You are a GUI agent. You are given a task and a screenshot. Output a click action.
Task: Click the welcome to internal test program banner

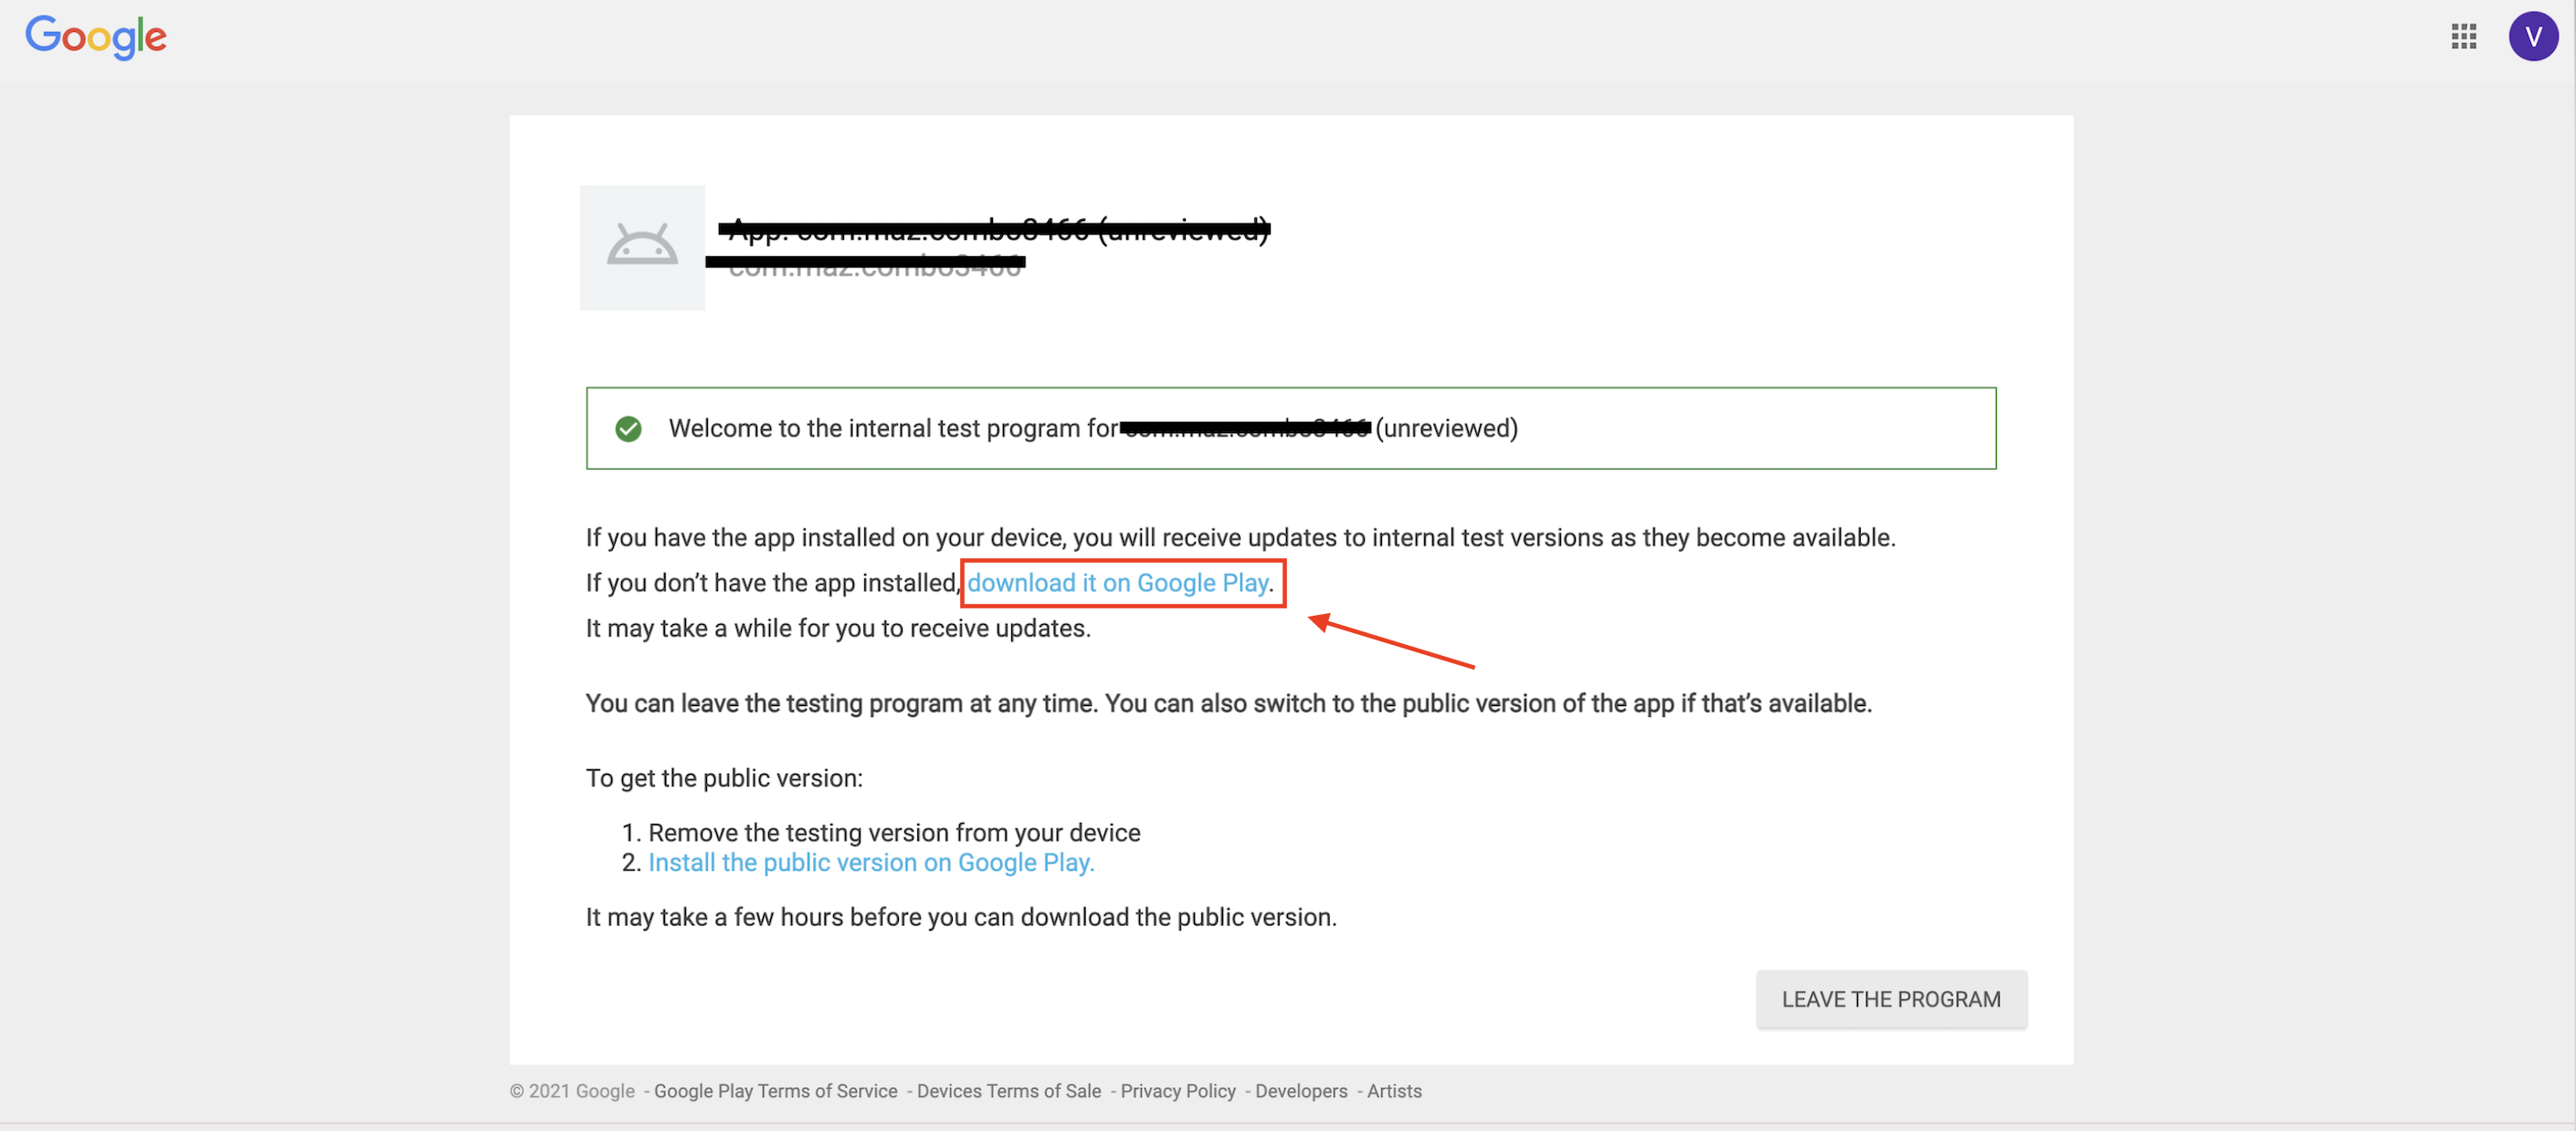(x=1290, y=429)
